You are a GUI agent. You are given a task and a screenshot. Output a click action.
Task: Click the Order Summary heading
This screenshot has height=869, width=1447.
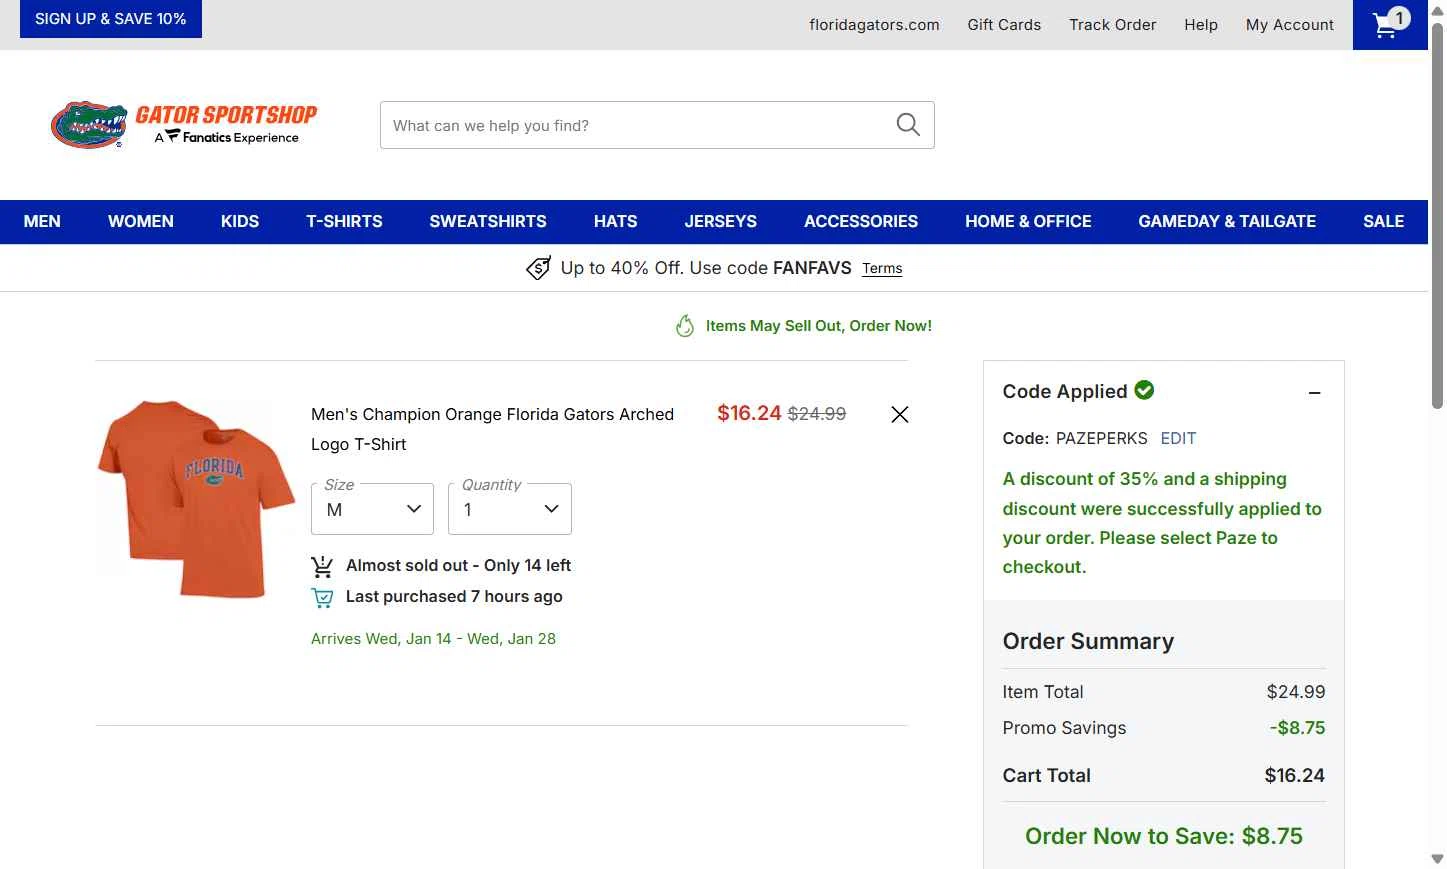coord(1088,641)
